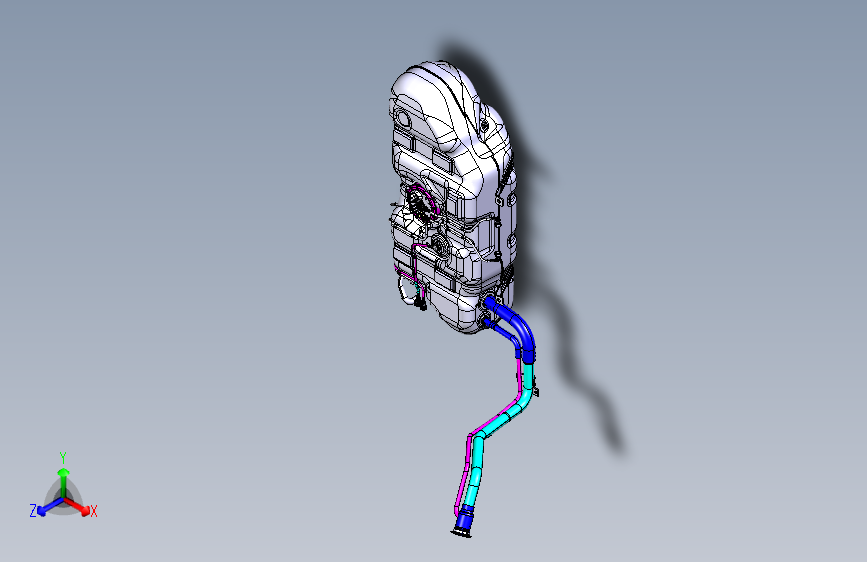Select the circular fuel pump module on tank
The image size is (867, 562).
(422, 205)
